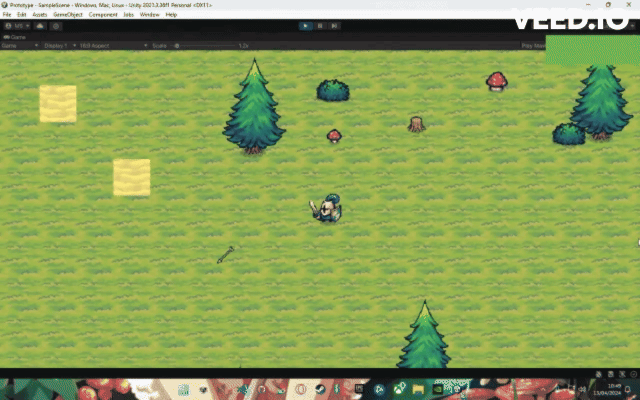Open the Display 1 dropdown
The image size is (640, 400).
tap(60, 46)
